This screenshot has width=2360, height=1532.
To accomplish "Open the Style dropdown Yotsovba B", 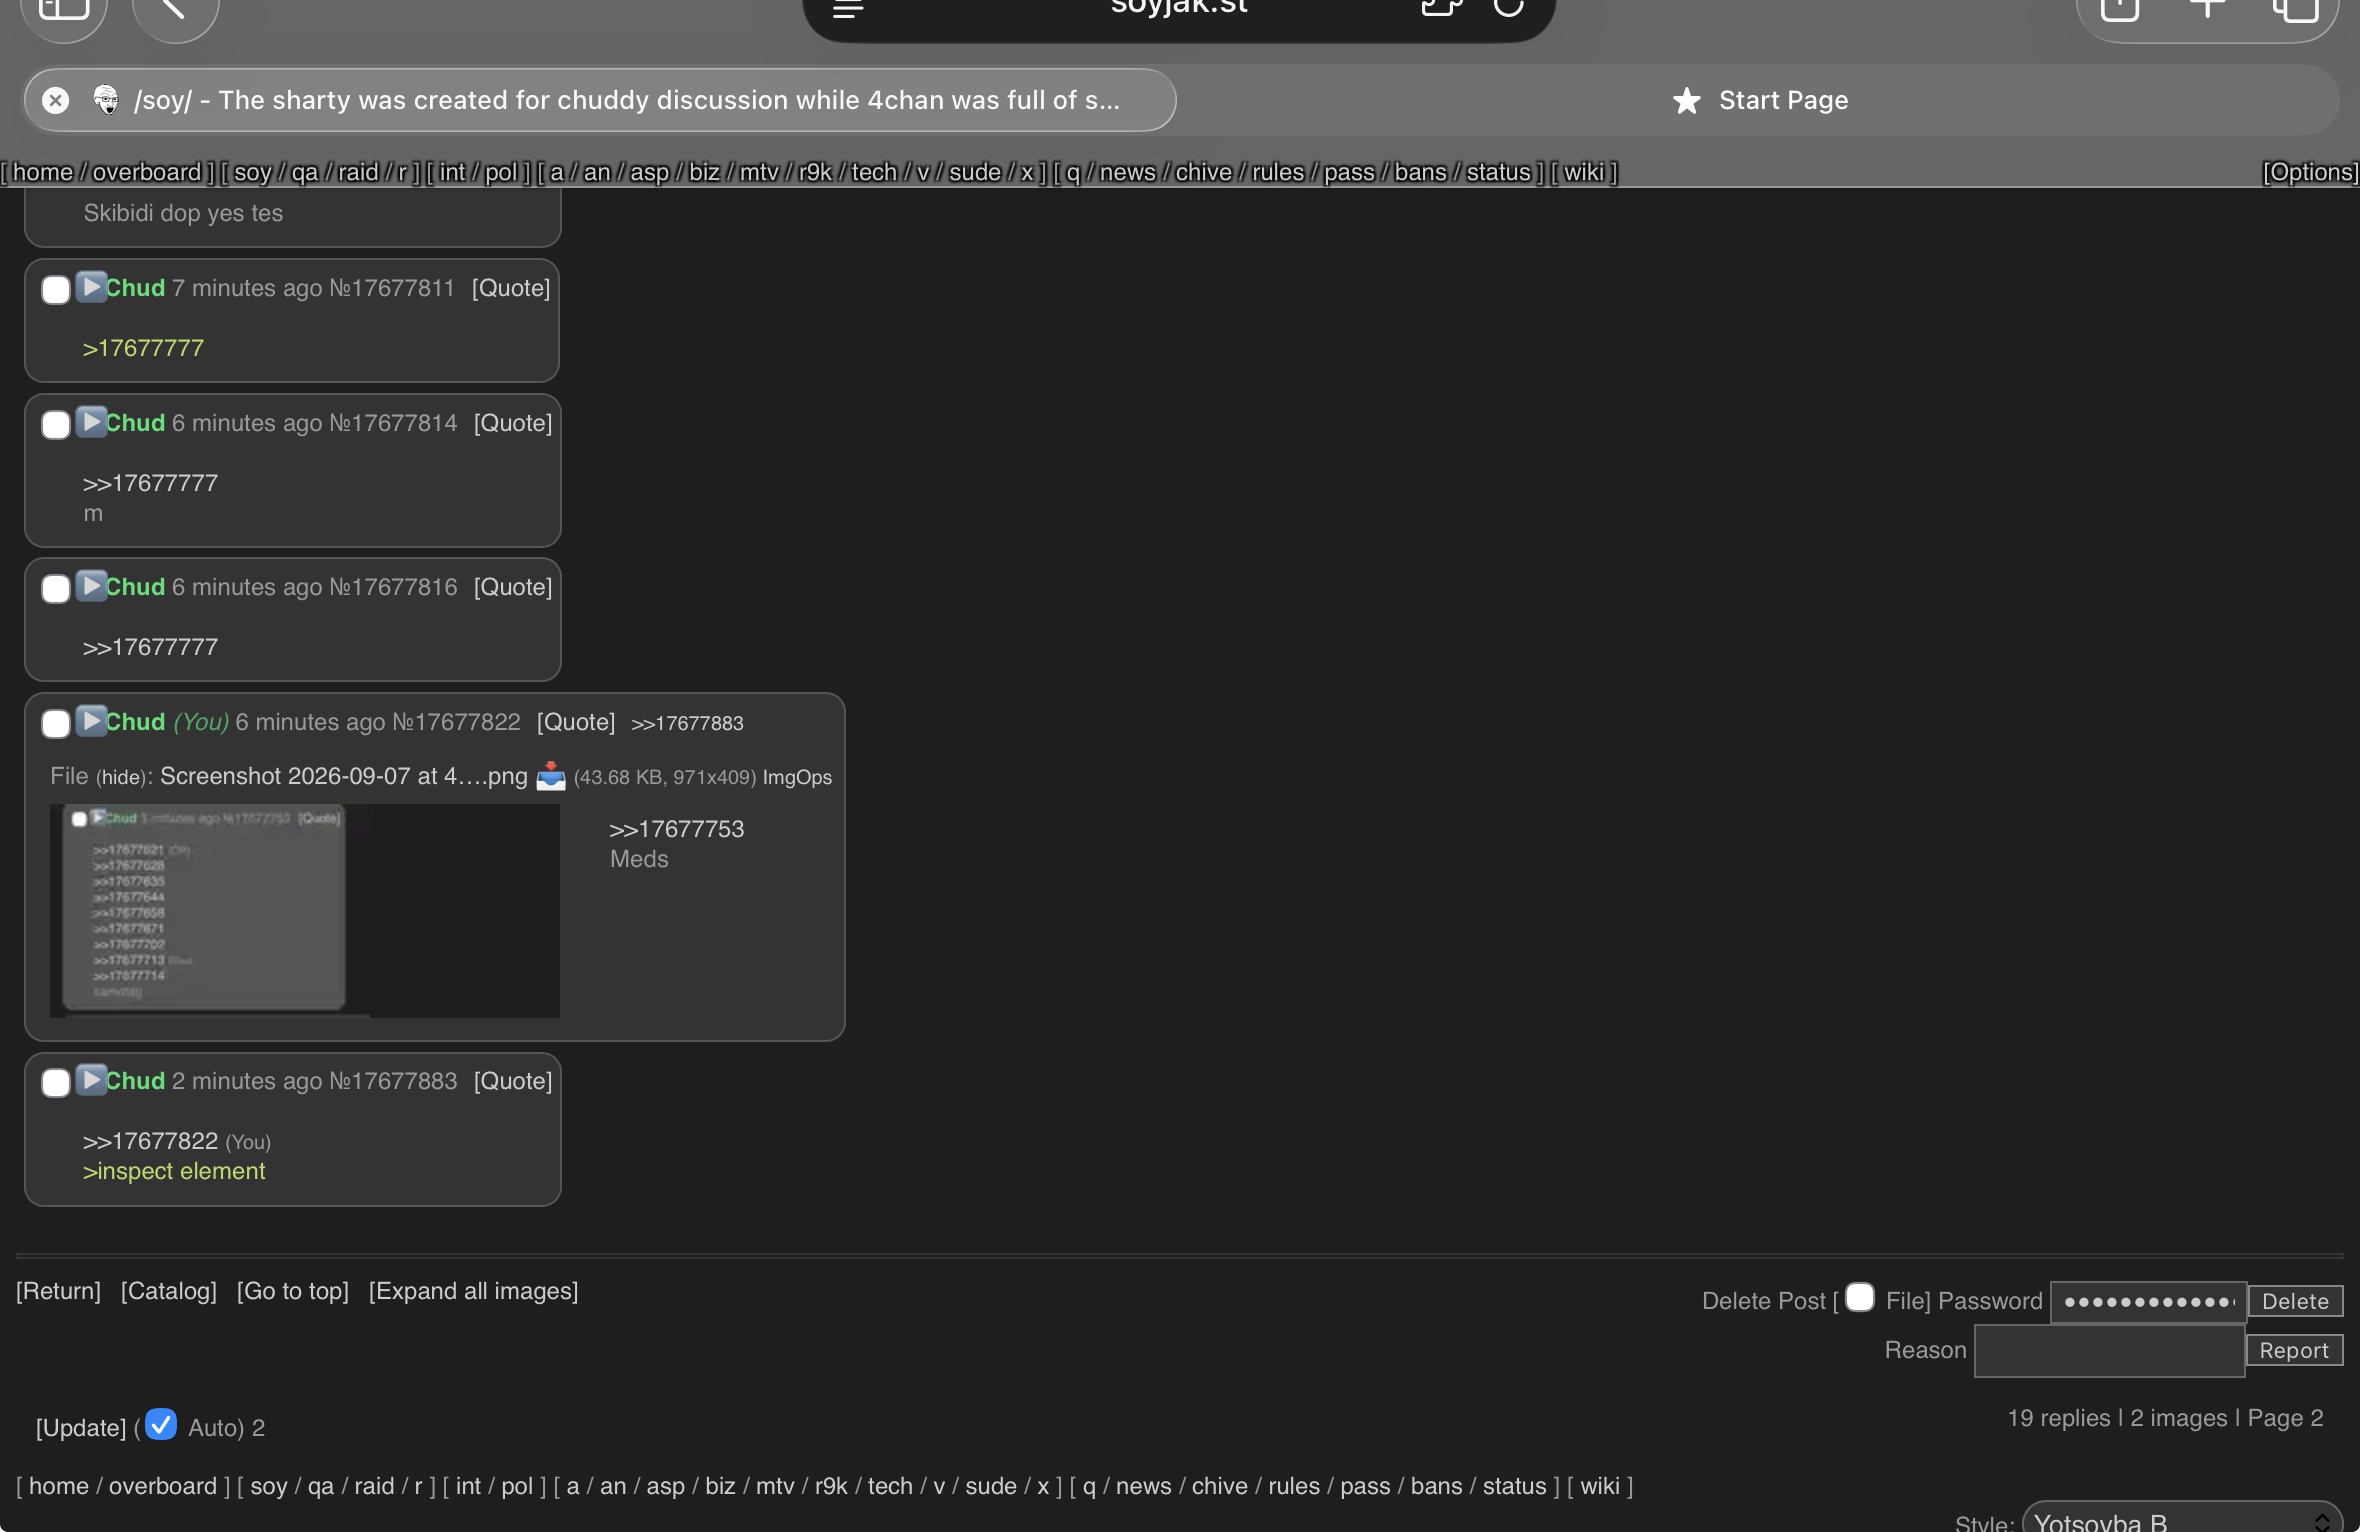I will [x=2182, y=1520].
